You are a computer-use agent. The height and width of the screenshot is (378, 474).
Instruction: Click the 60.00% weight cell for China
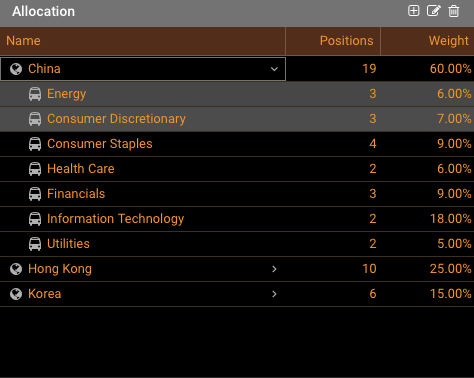[x=450, y=69]
